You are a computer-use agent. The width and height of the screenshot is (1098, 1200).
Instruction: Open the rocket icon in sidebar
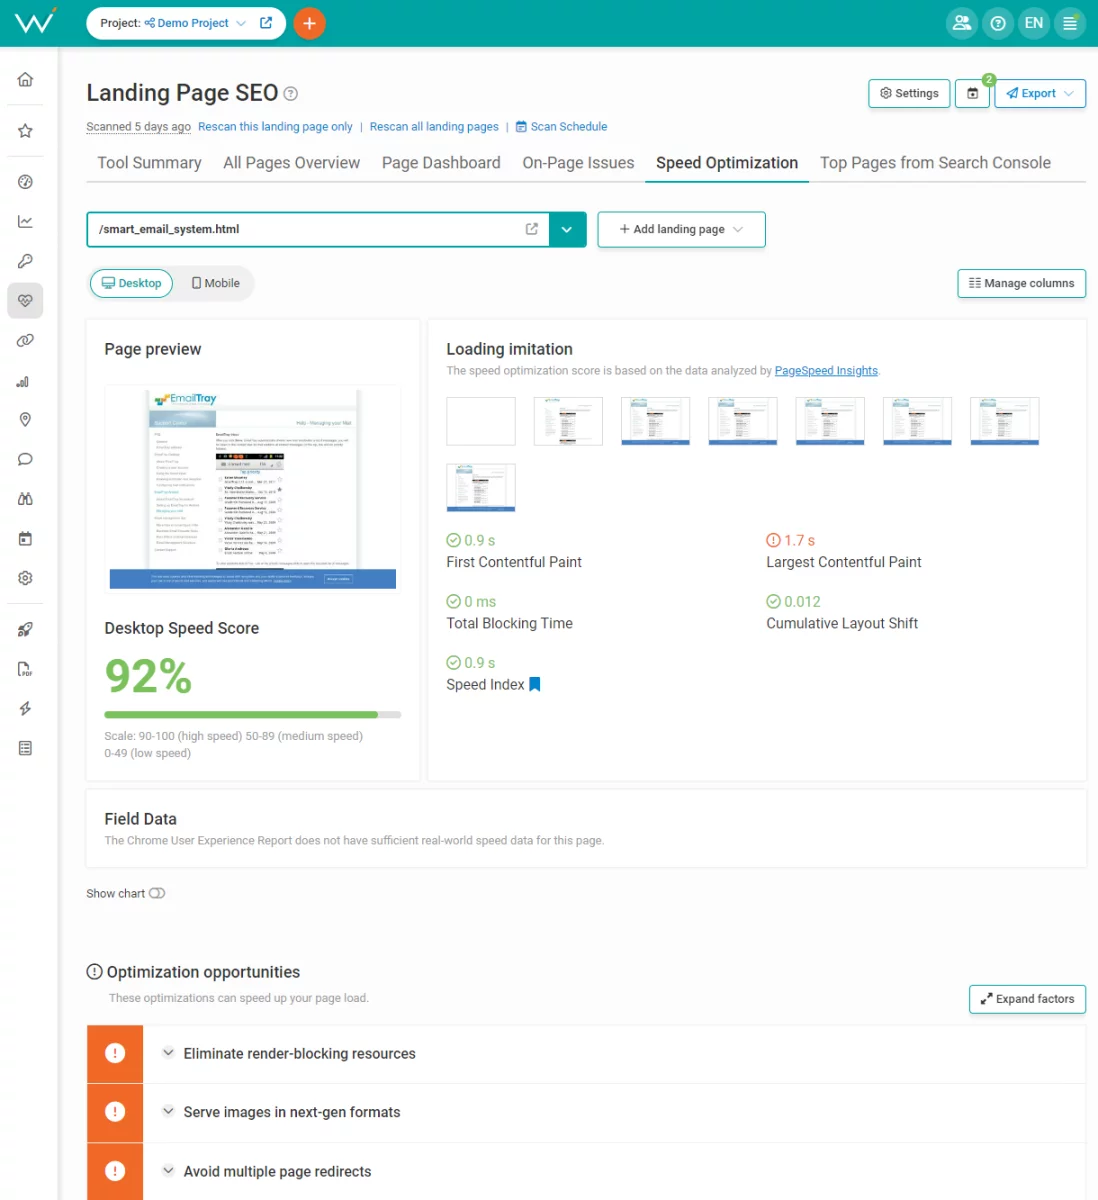25,630
